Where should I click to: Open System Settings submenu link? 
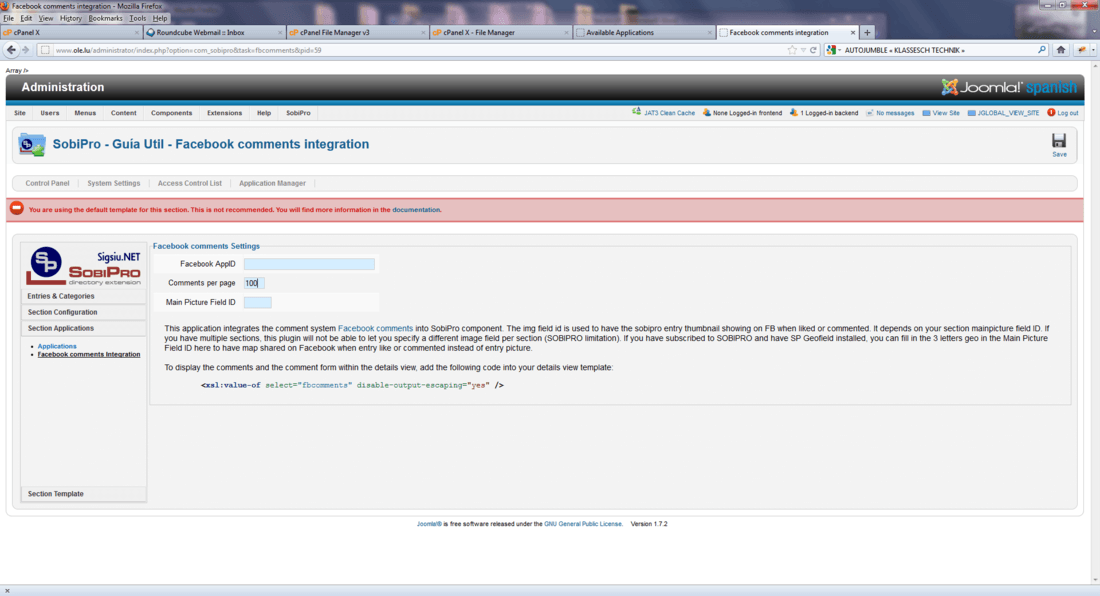click(114, 183)
